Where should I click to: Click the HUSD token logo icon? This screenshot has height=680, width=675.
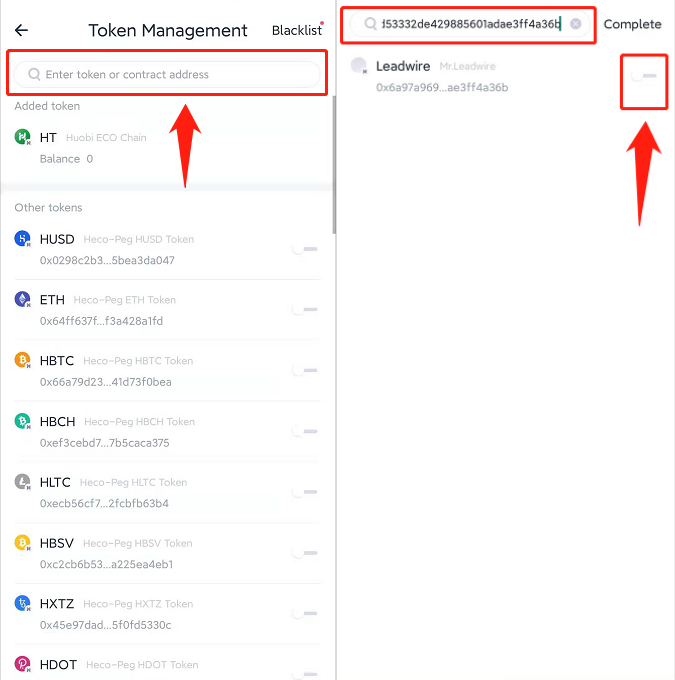[23, 239]
